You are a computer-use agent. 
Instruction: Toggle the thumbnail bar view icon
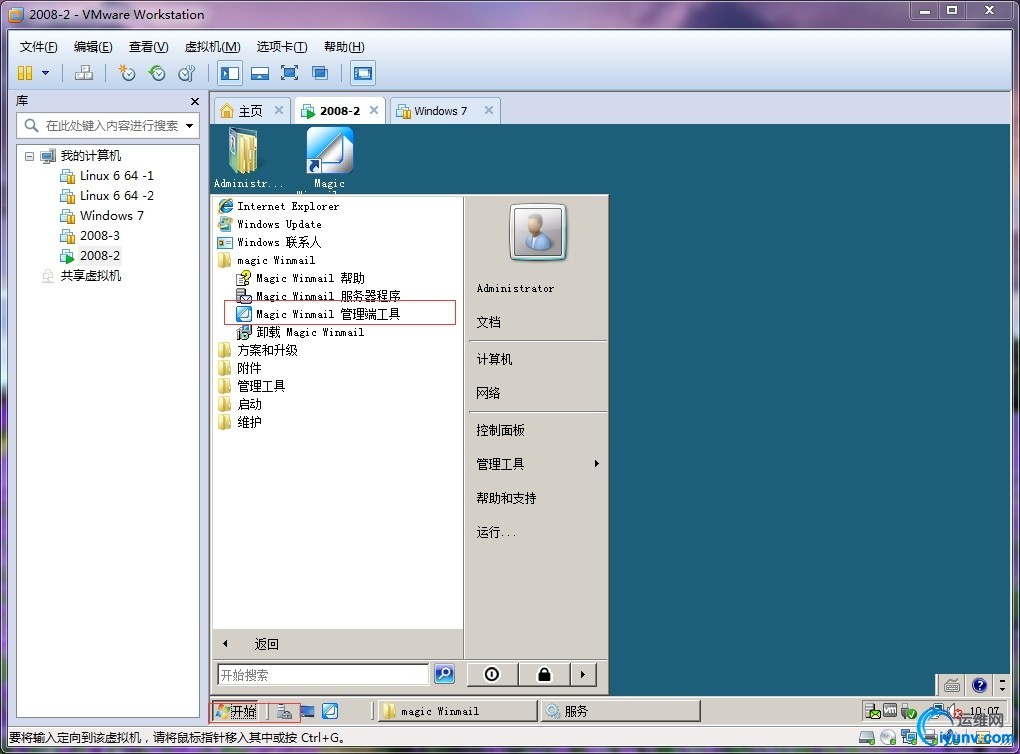click(x=260, y=73)
